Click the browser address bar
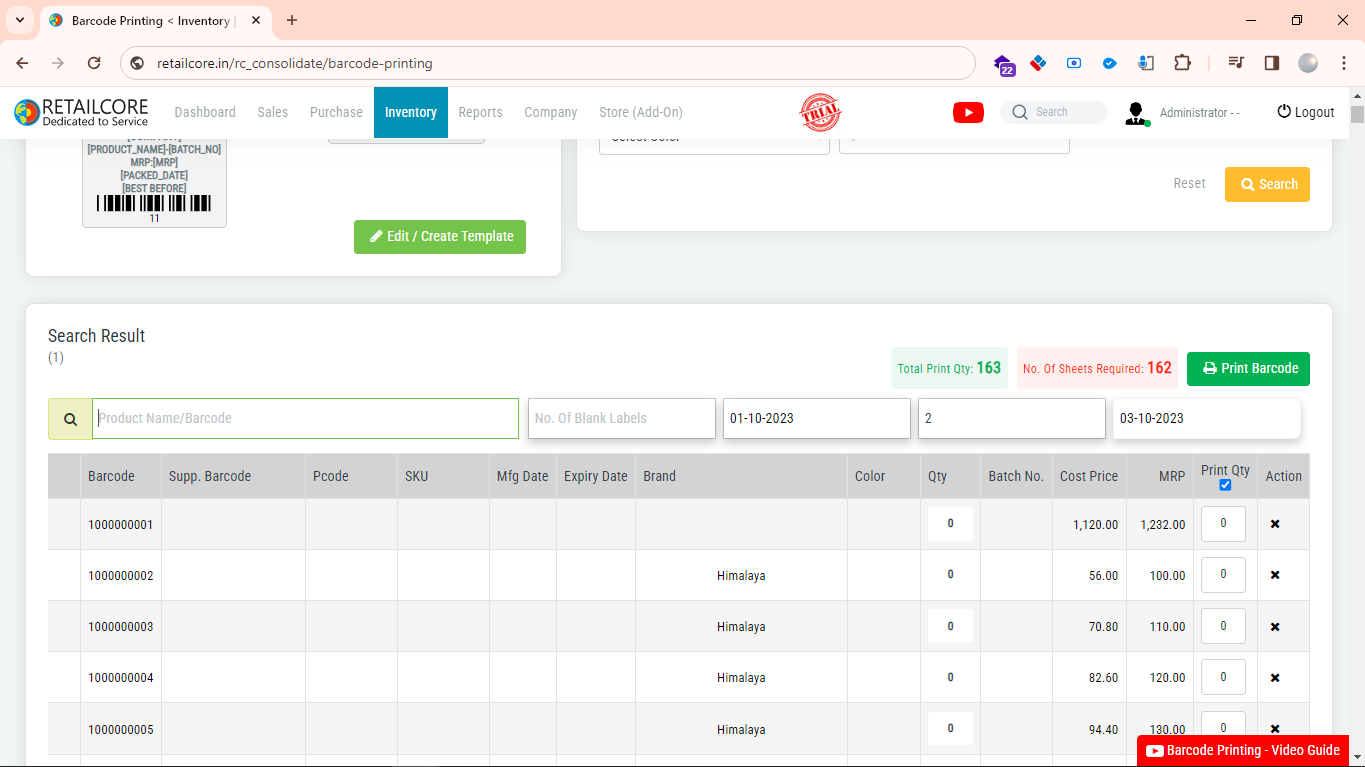Screen dimensions: 1365x767 coord(550,63)
